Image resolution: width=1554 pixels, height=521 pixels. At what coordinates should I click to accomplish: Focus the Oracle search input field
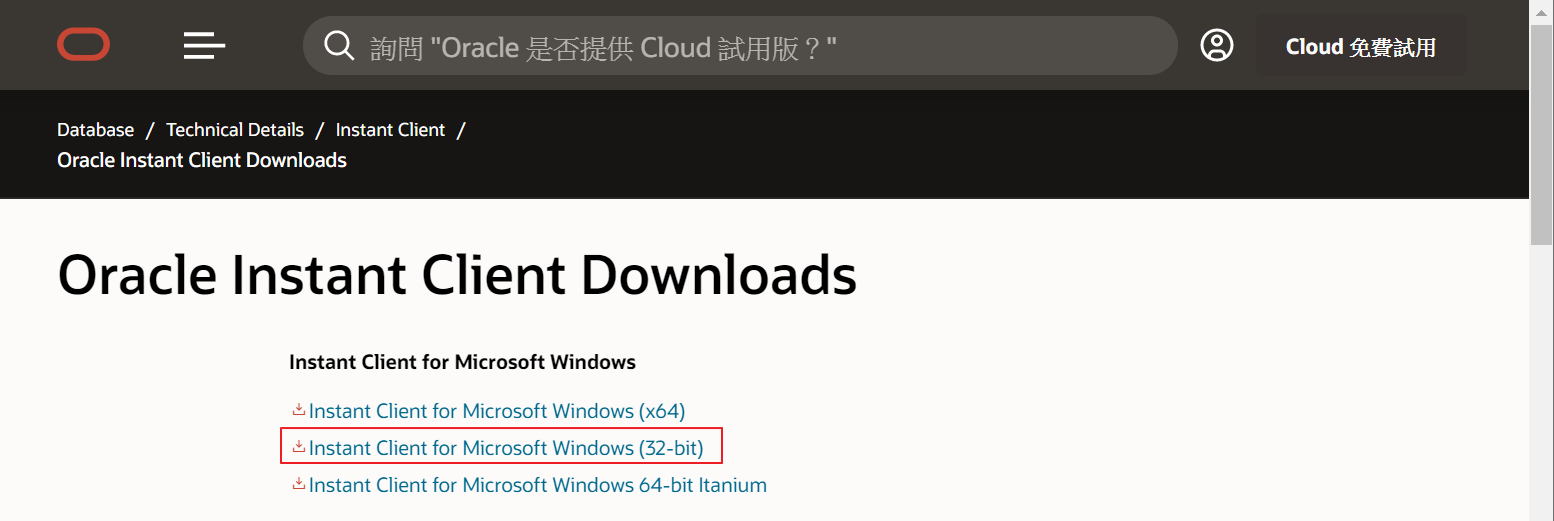pyautogui.click(x=760, y=46)
